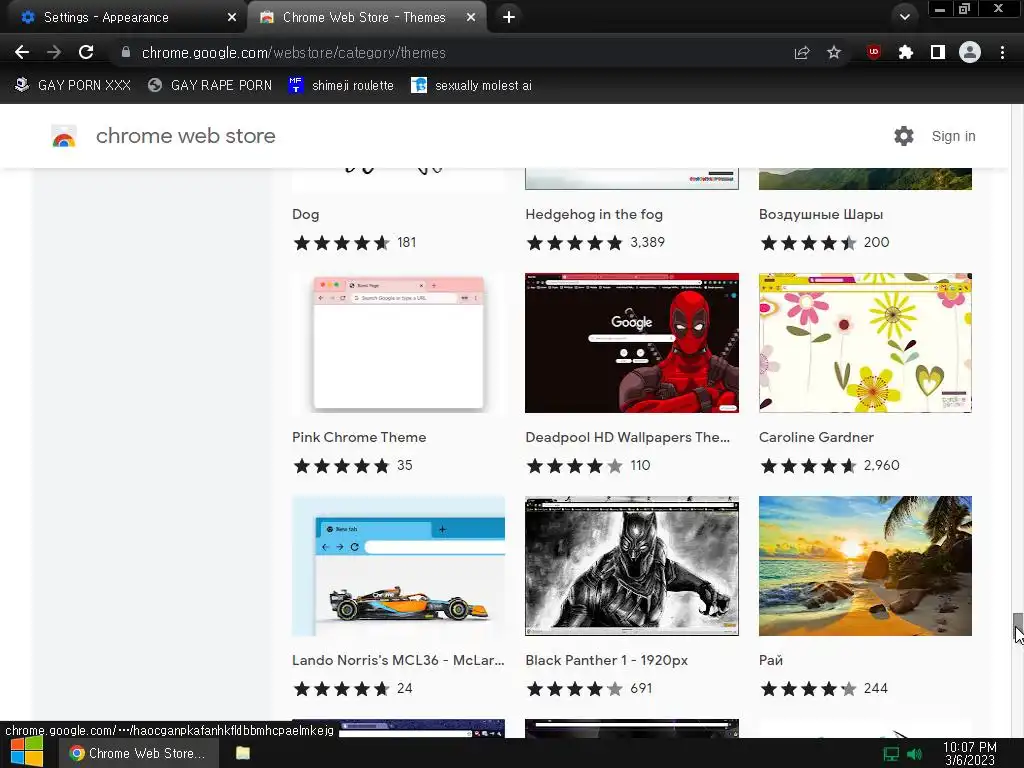Click the chrome web store title
This screenshot has width=1024, height=768.
point(185,136)
